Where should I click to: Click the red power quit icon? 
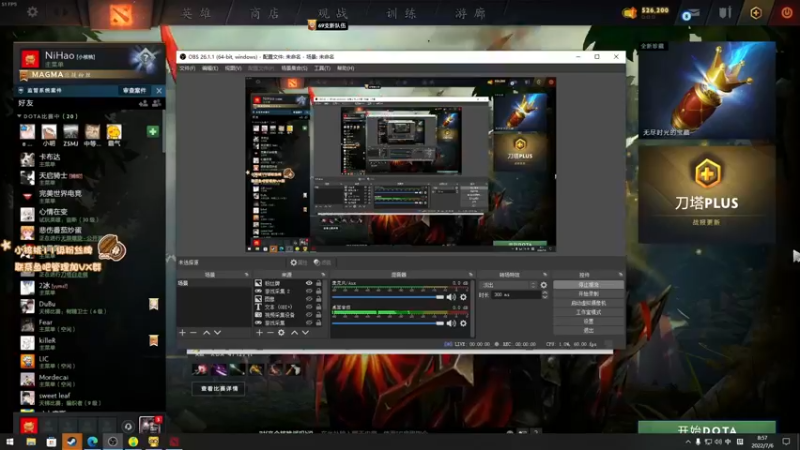(x=787, y=13)
